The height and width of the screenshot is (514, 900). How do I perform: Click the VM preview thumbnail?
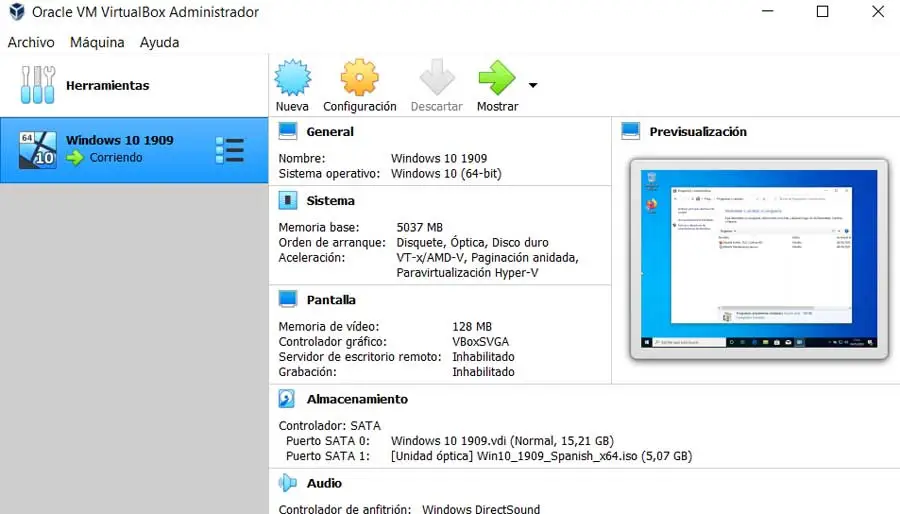[759, 259]
